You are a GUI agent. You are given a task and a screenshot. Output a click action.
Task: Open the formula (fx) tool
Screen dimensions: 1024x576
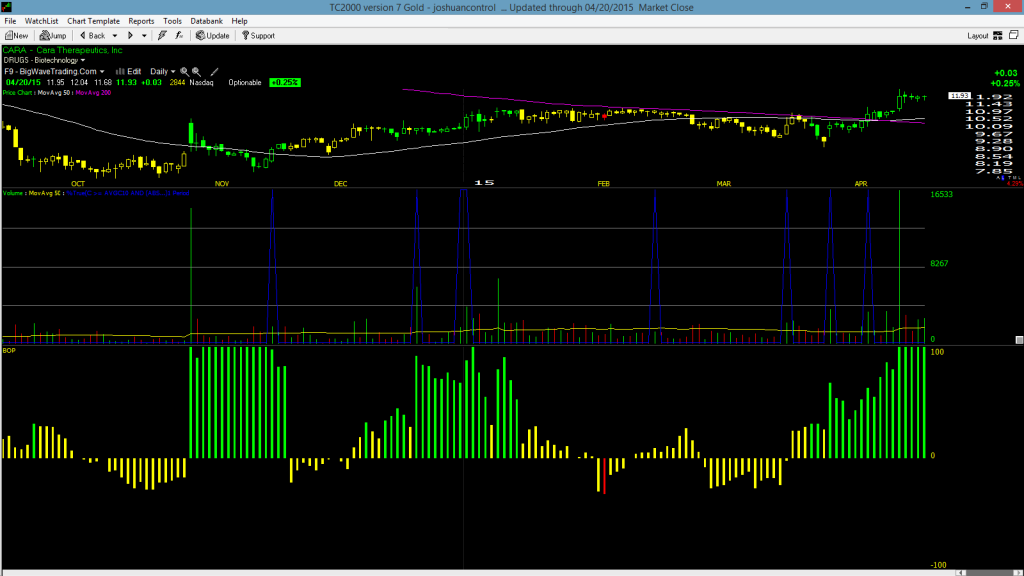click(179, 36)
